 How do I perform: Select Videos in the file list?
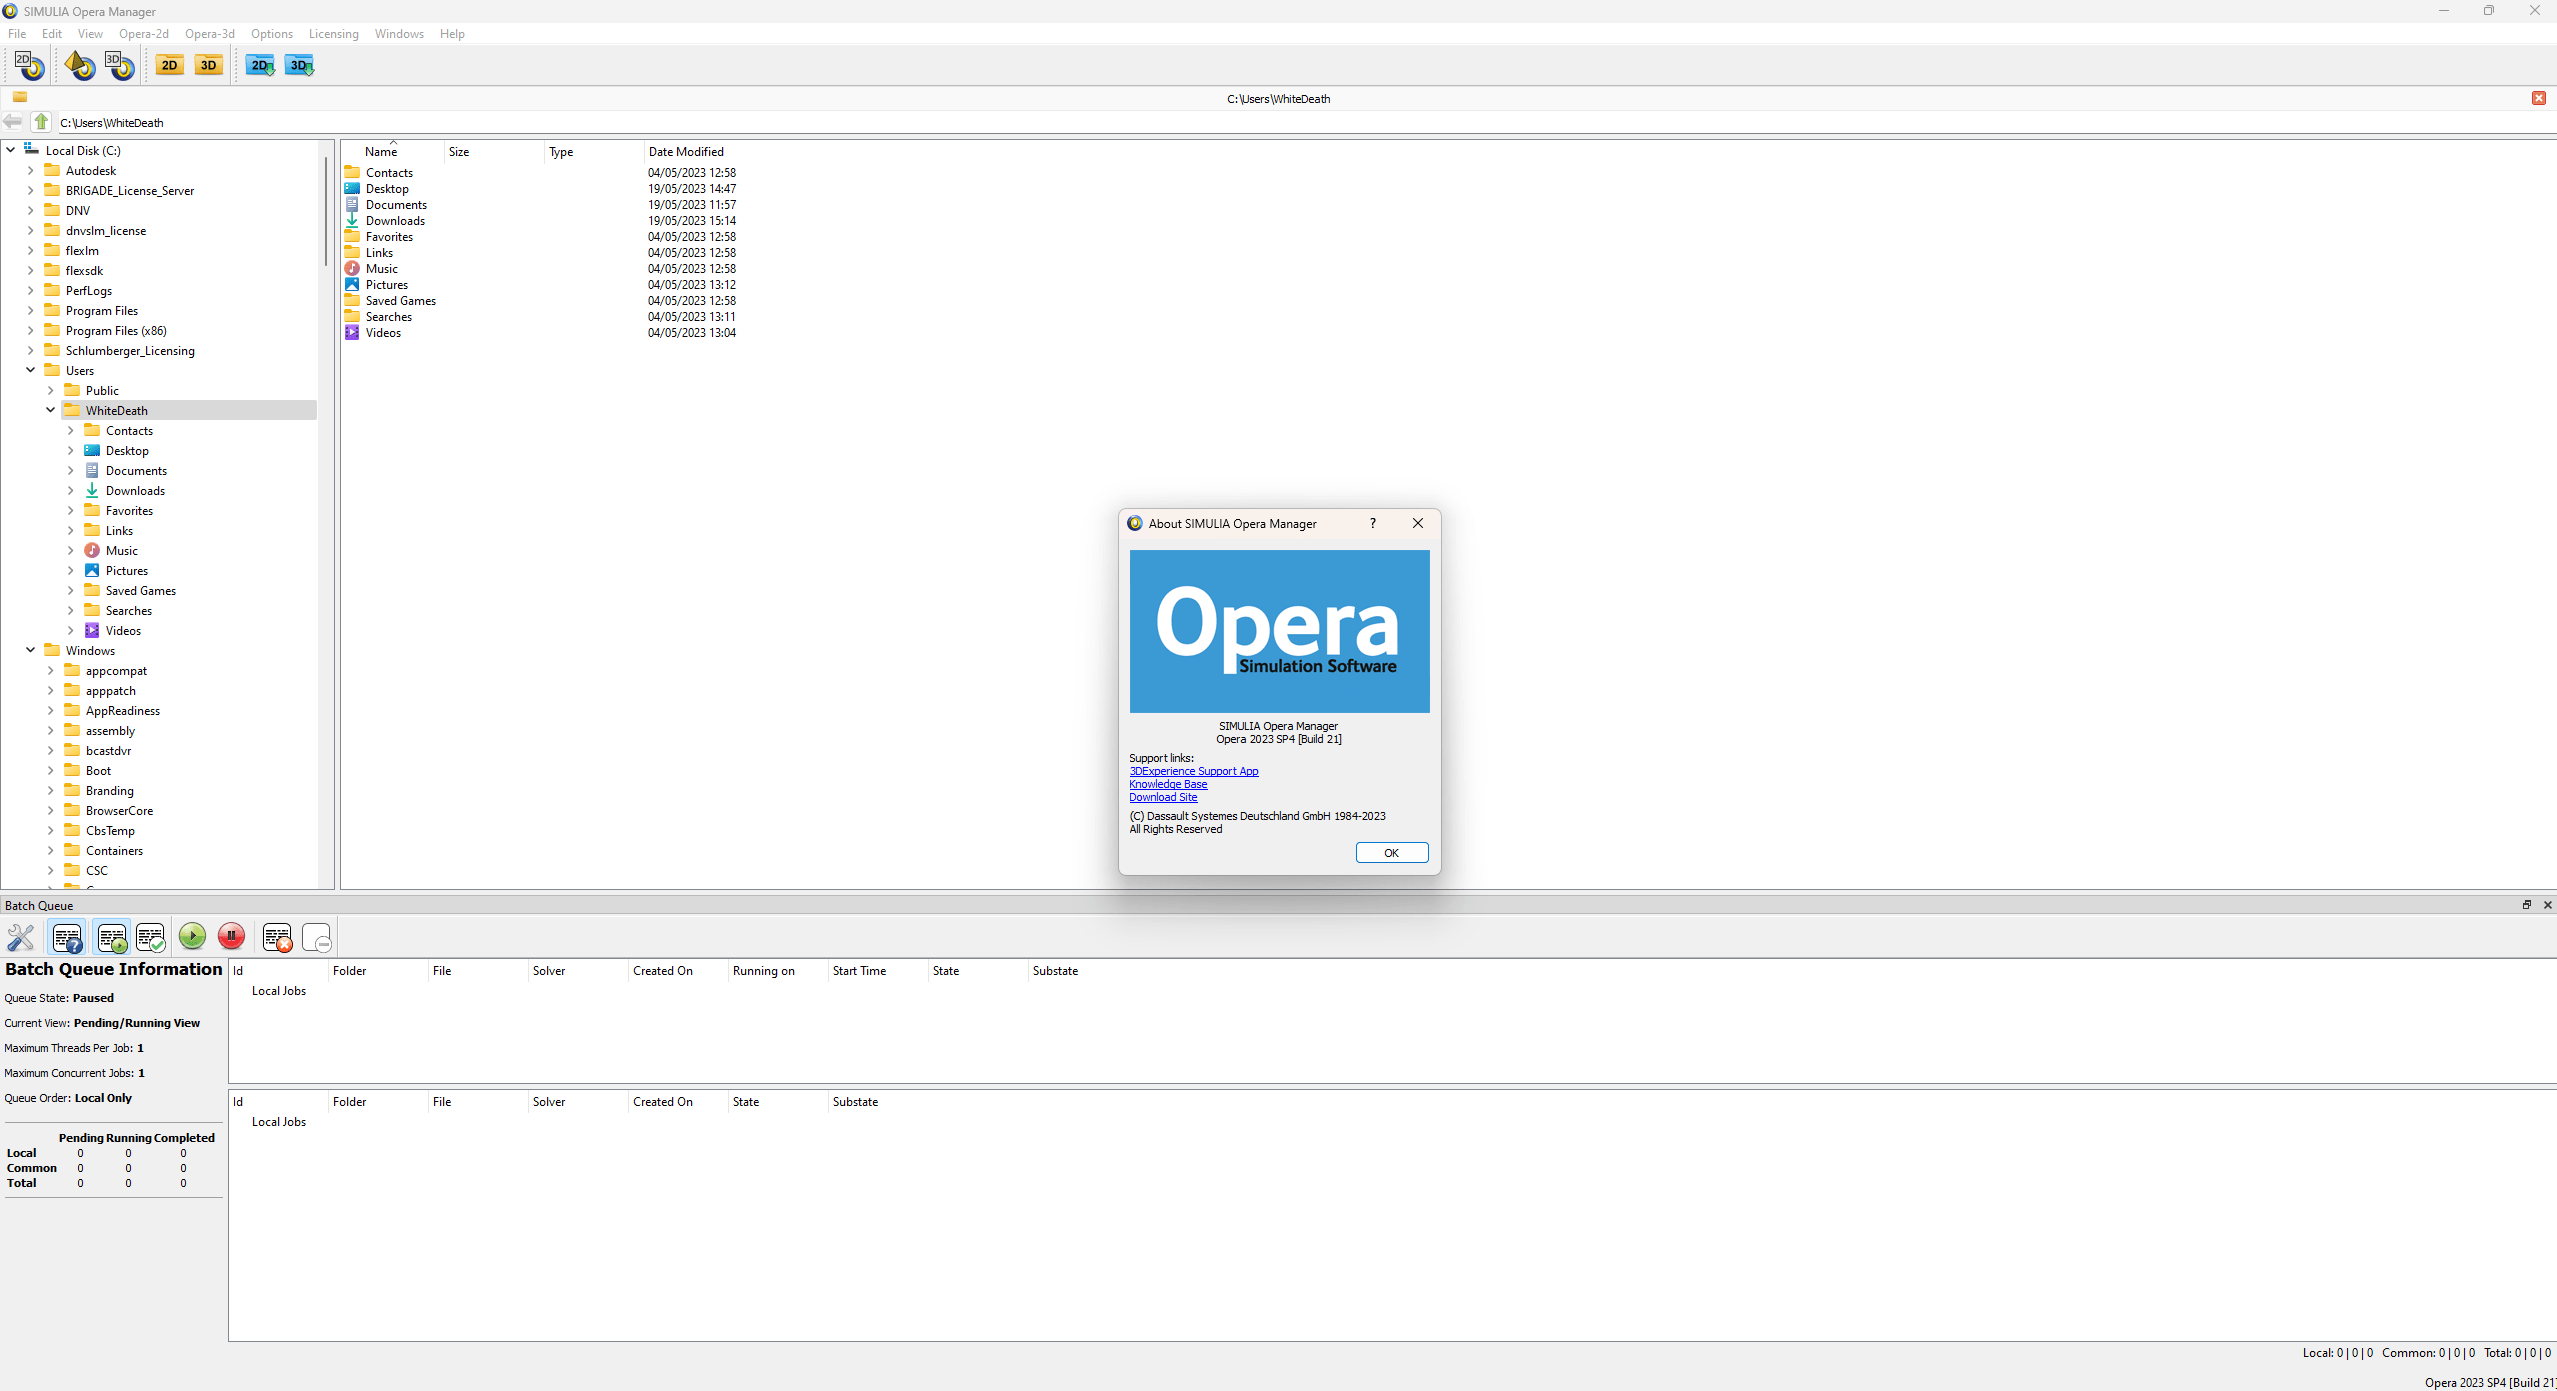click(x=383, y=333)
